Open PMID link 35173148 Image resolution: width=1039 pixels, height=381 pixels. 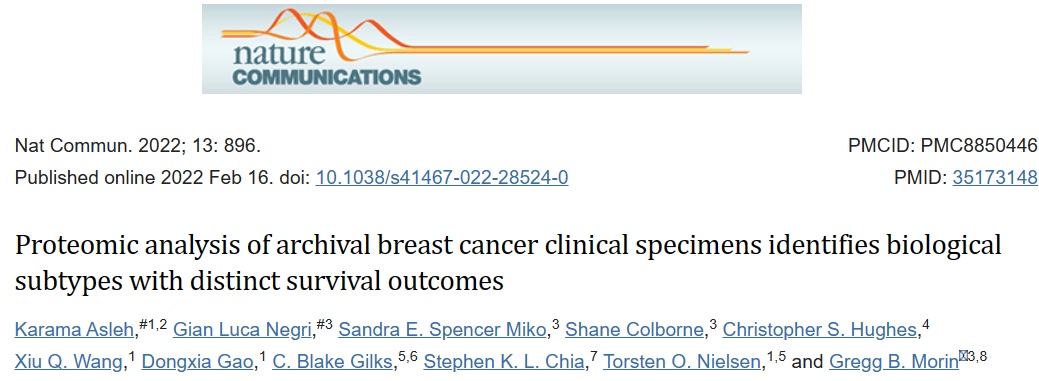click(x=995, y=178)
